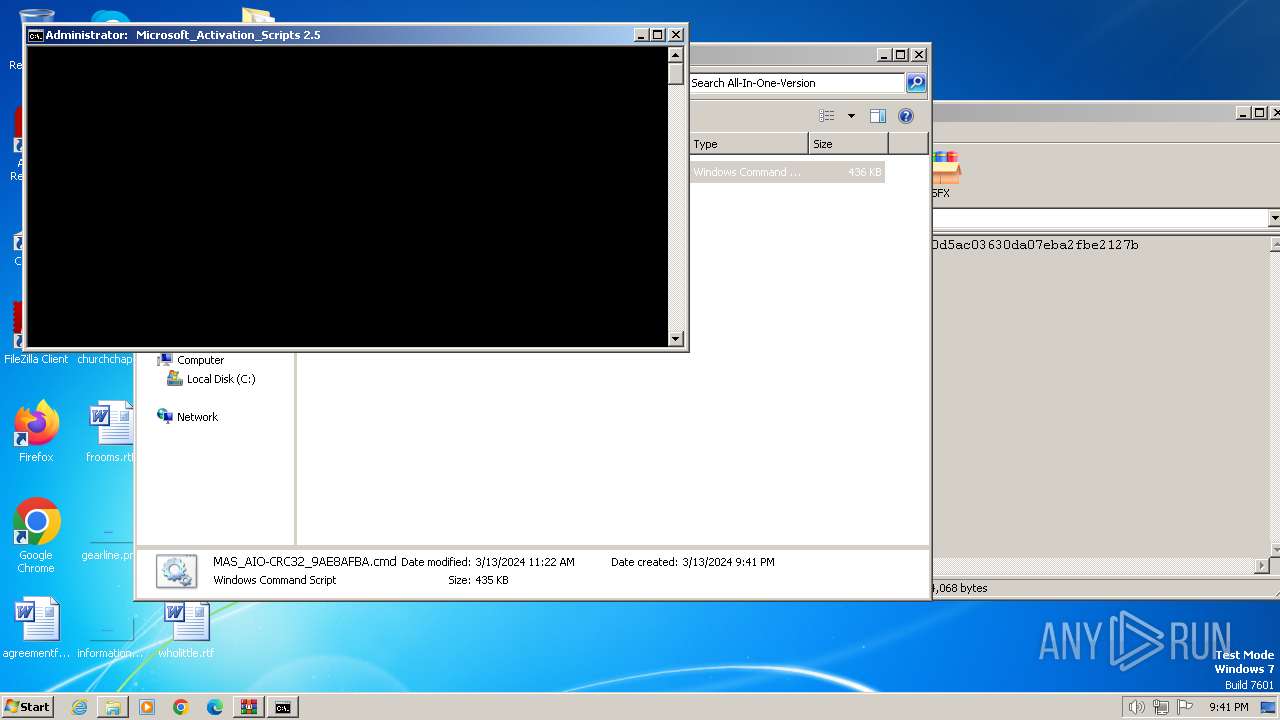The height and width of the screenshot is (720, 1280).
Task: Launch Internet Explorer from the taskbar
Action: [x=80, y=707]
